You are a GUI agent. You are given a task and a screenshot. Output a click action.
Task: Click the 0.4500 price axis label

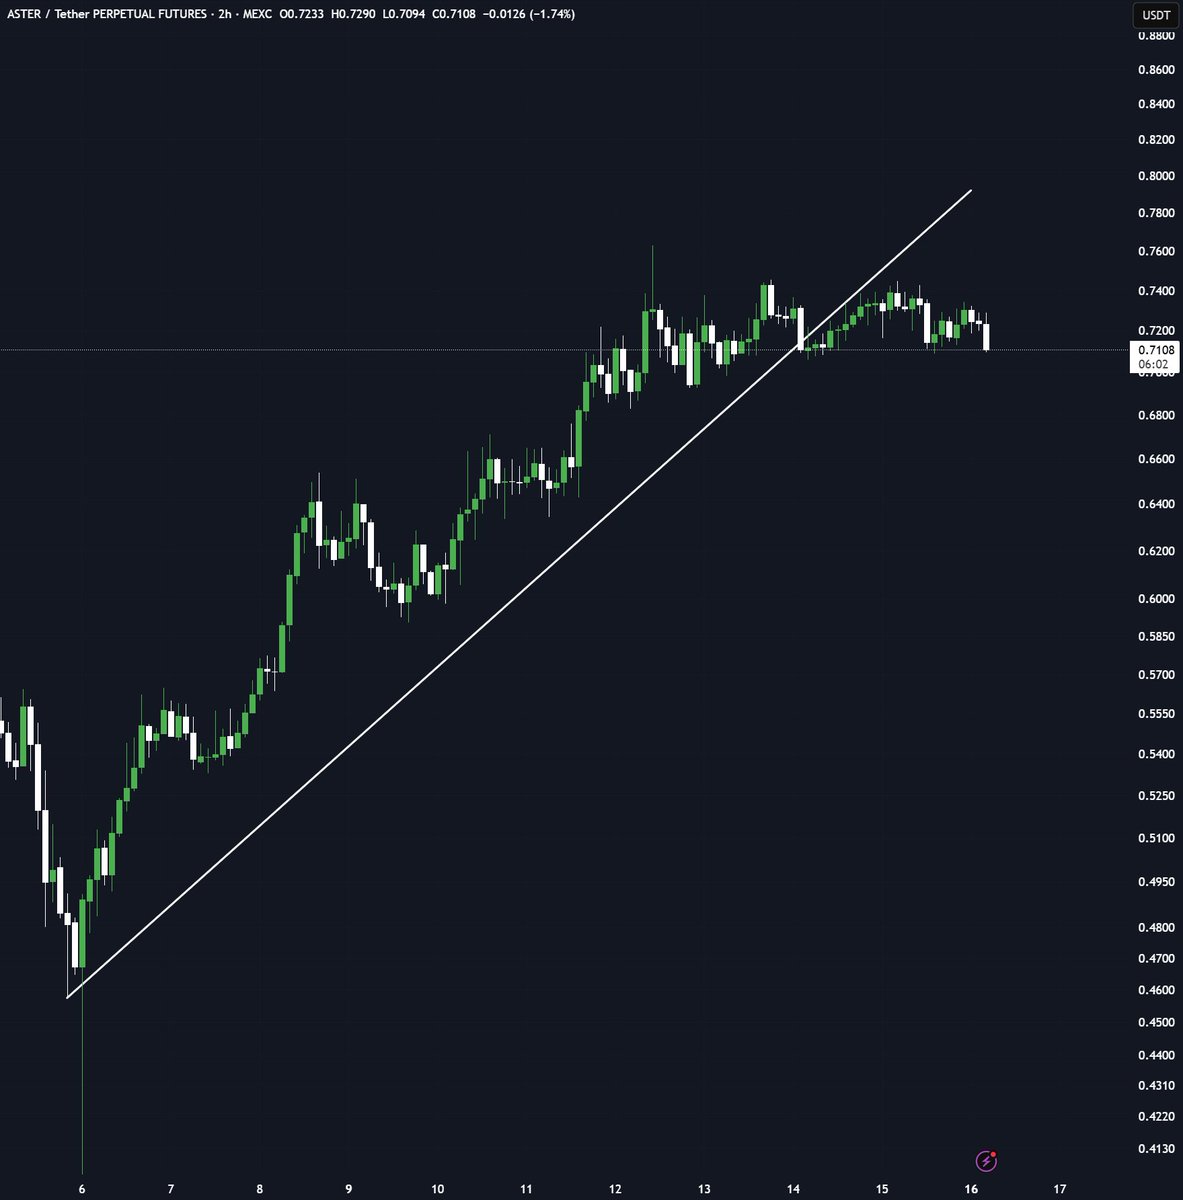click(x=1156, y=1023)
